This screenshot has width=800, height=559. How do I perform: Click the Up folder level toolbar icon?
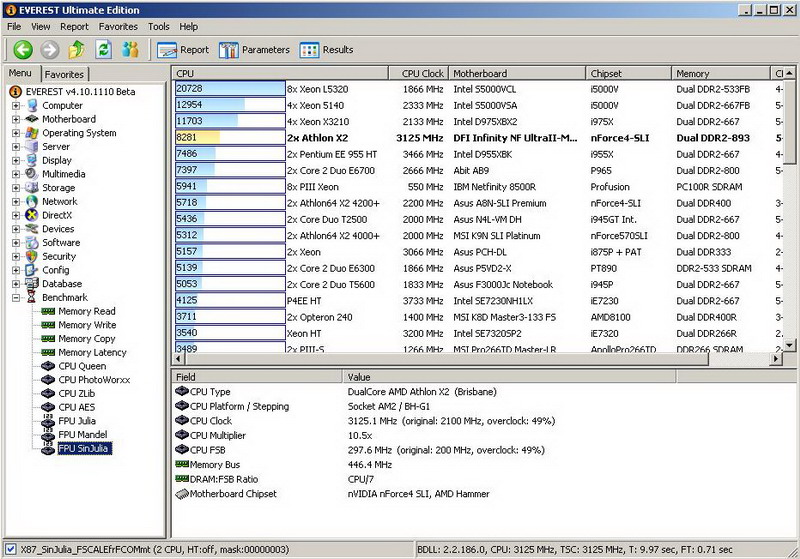[76, 49]
